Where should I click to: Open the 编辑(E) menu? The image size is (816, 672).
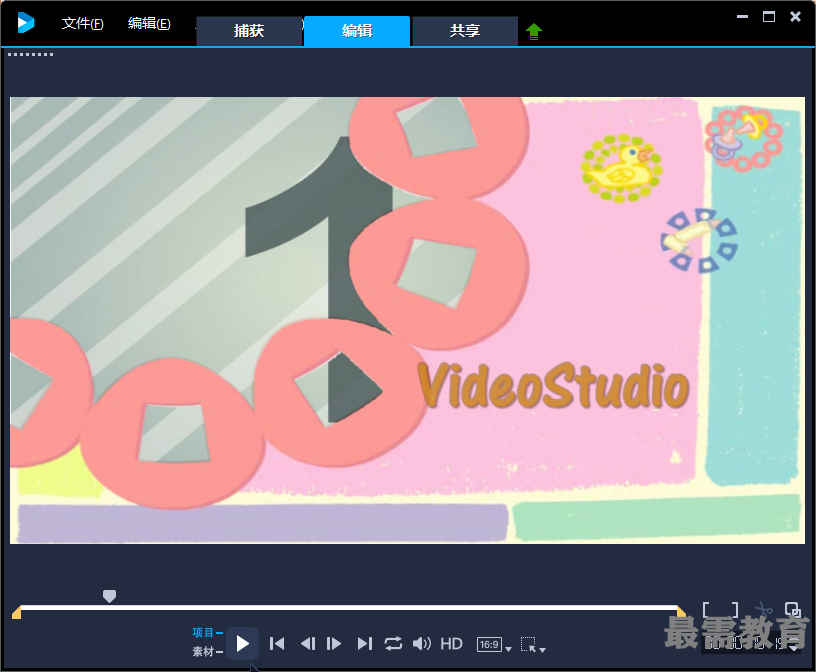[149, 23]
